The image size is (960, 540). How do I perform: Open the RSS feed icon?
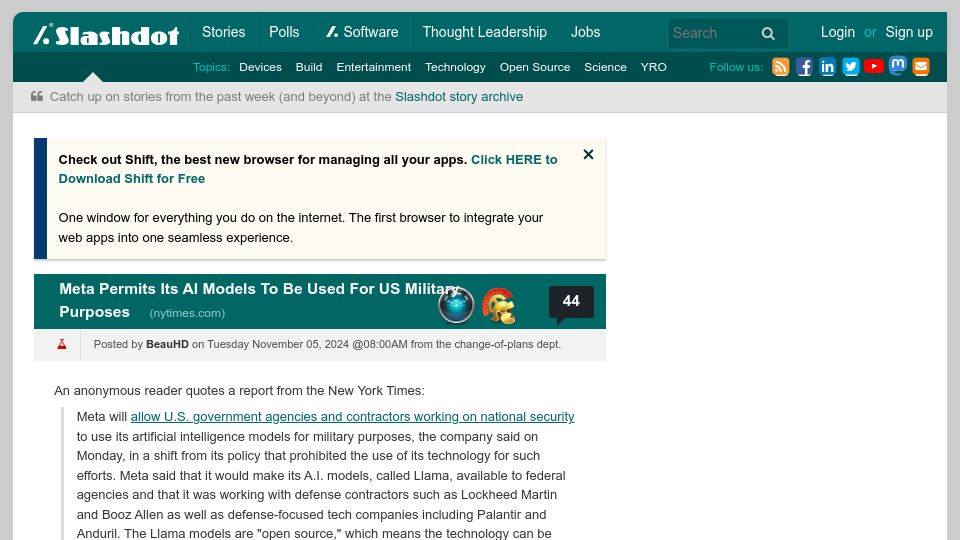[x=780, y=67]
